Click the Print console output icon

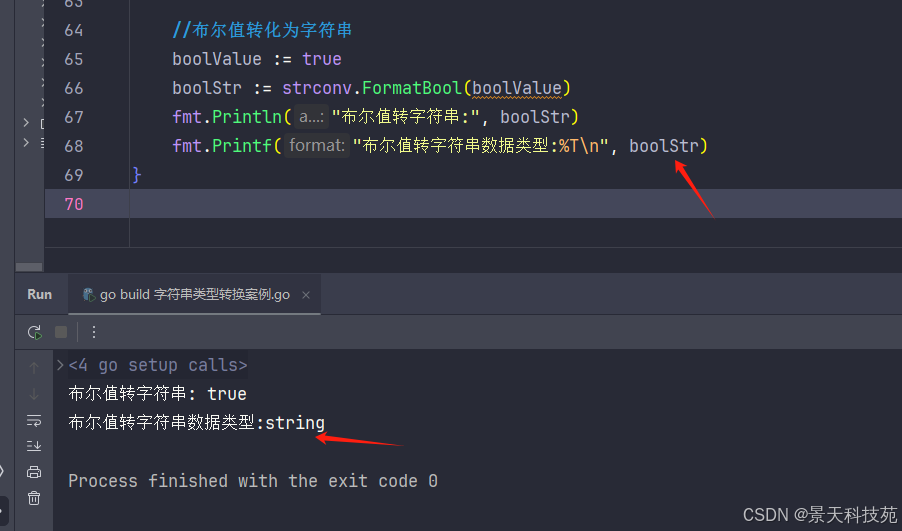34,472
